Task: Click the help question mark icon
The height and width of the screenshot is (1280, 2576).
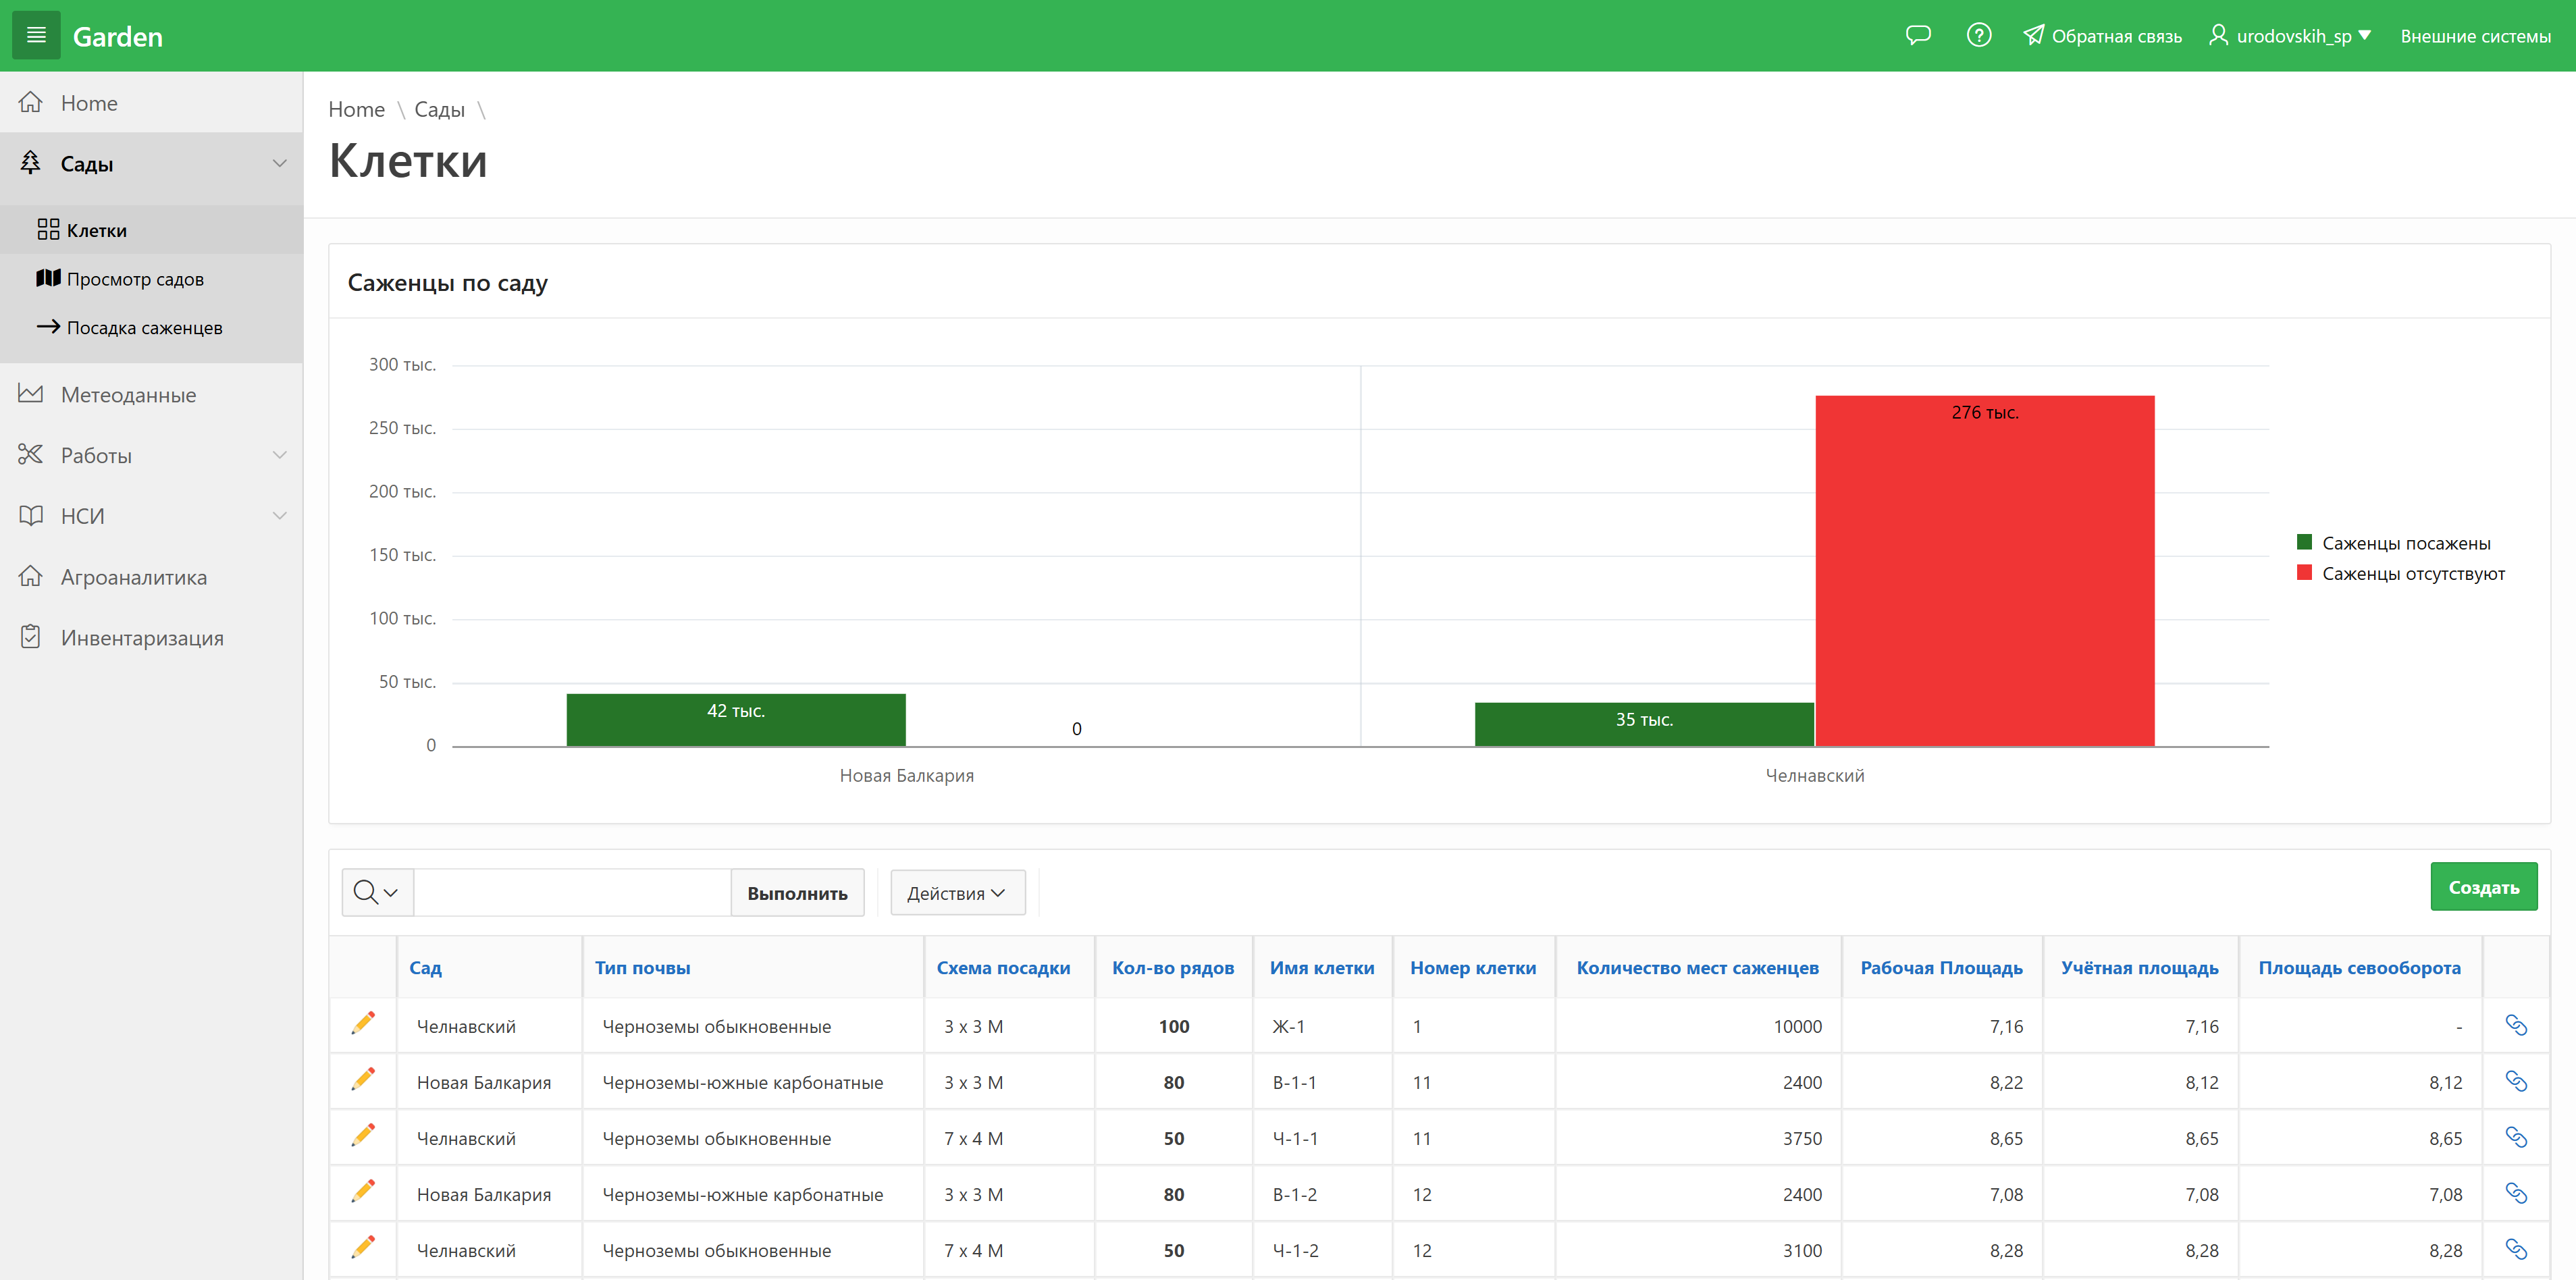Action: click(1978, 36)
